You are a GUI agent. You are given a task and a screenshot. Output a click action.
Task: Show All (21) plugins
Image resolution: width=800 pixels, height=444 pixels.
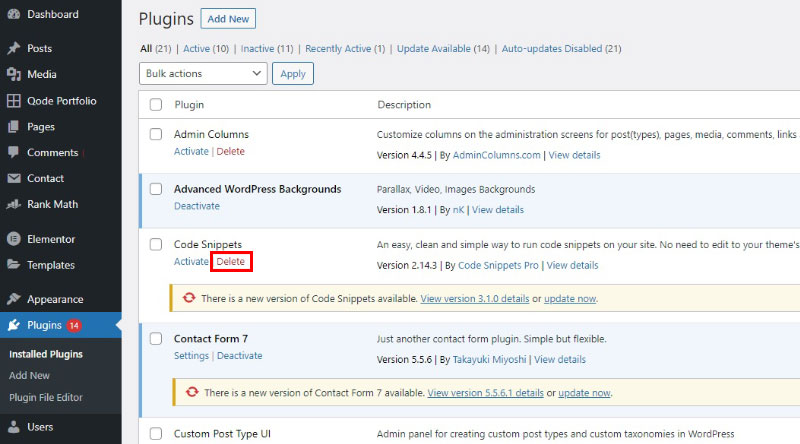(x=156, y=48)
